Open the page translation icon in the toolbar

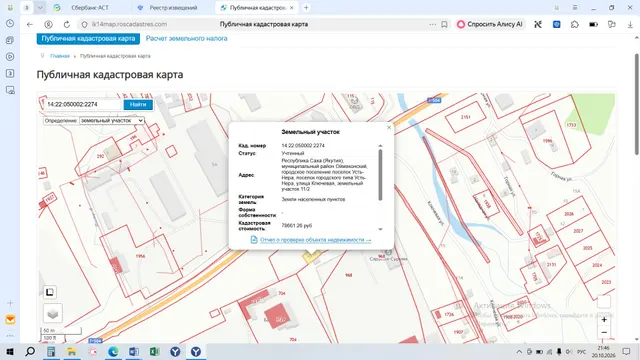[x=611, y=24]
